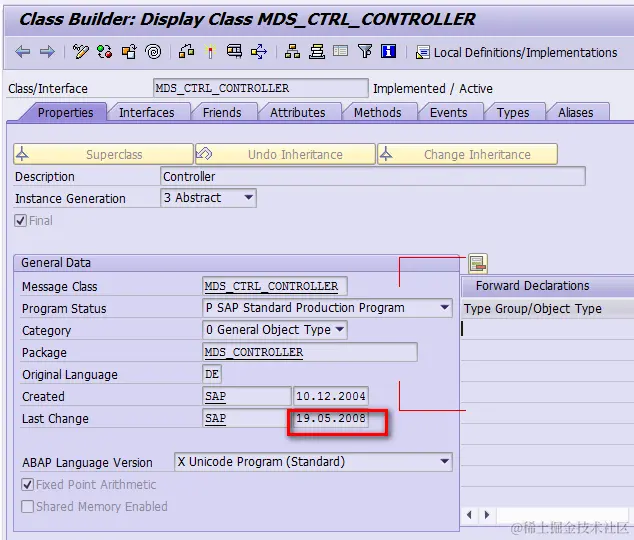The image size is (634, 540).
Task: Click the first empty Type Group row
Action: (547, 329)
